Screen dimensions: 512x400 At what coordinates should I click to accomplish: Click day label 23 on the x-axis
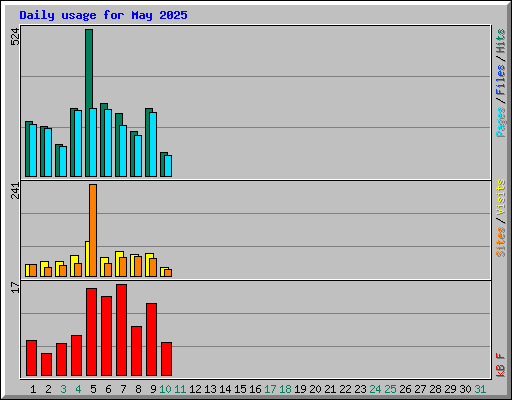pos(360,389)
